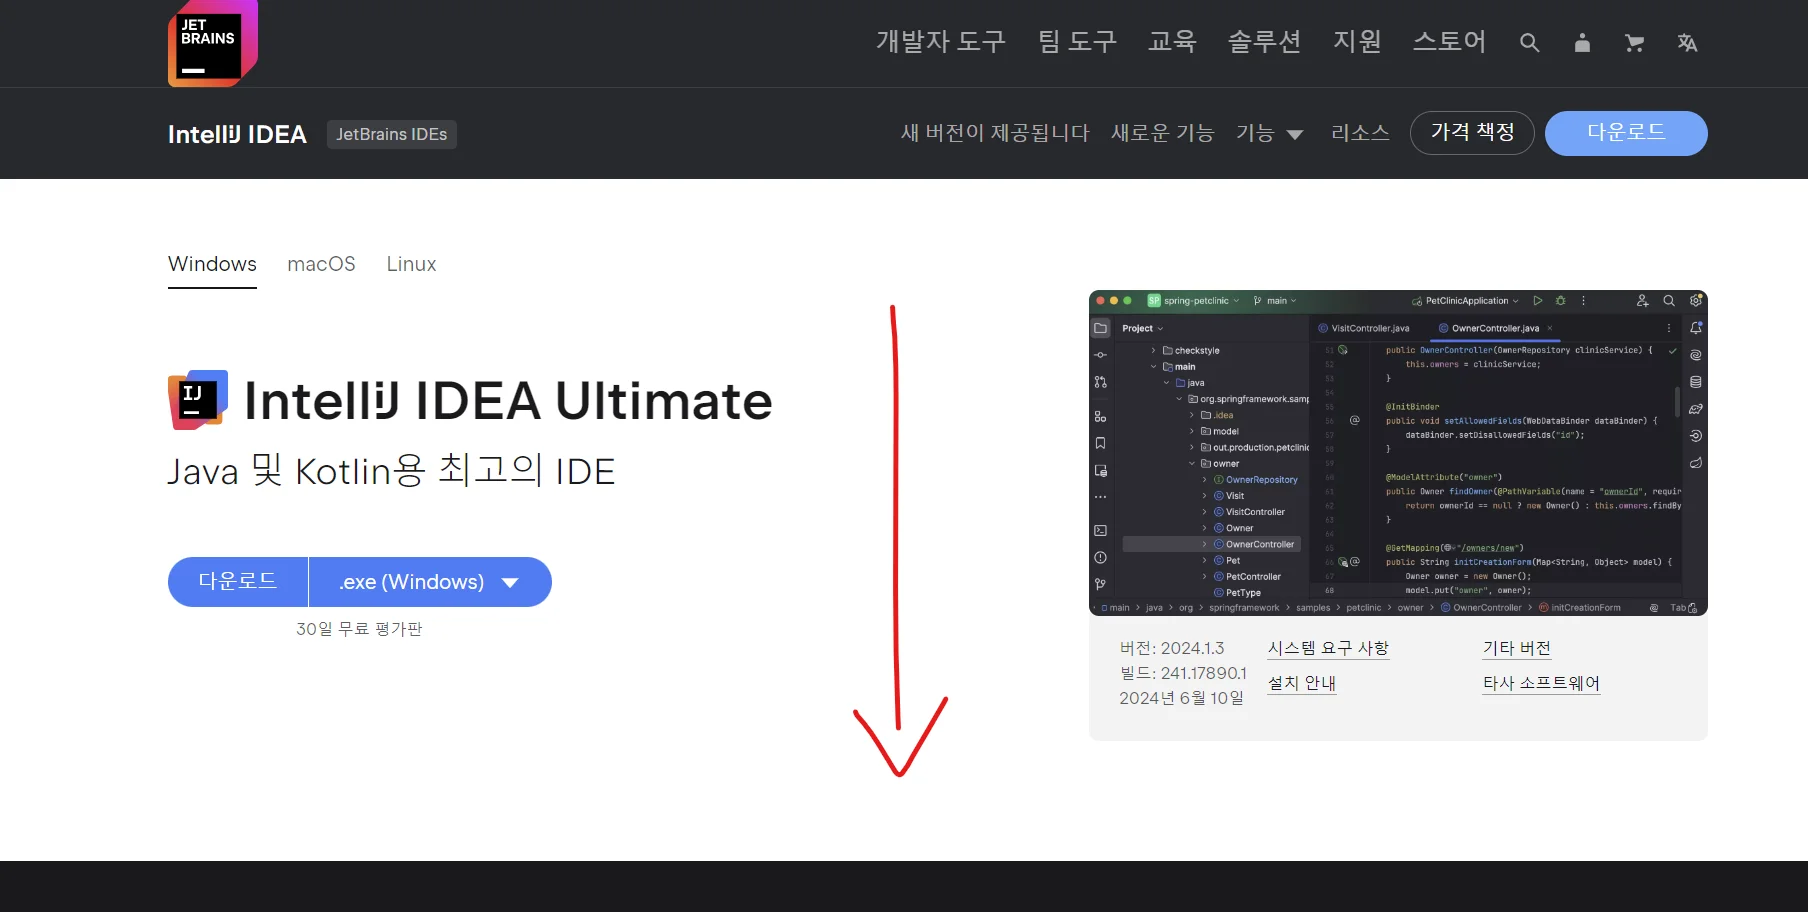Expand the 기능 dropdown

click(x=1269, y=133)
